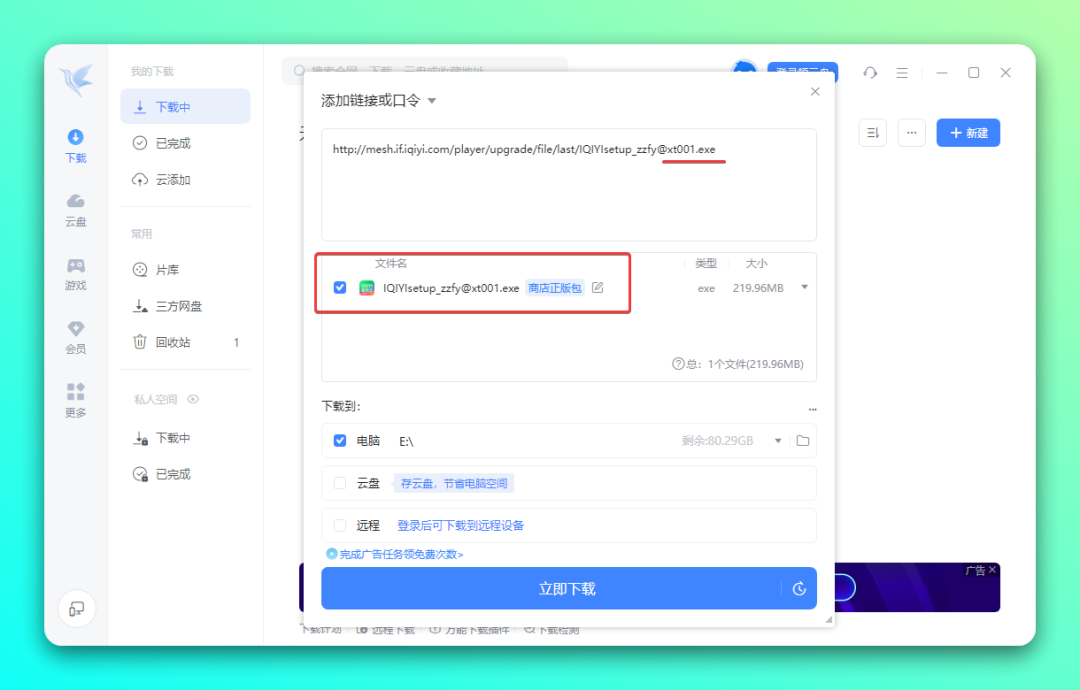The image size is (1080, 690).
Task: Open scheduled download clock icon
Action: click(x=799, y=589)
